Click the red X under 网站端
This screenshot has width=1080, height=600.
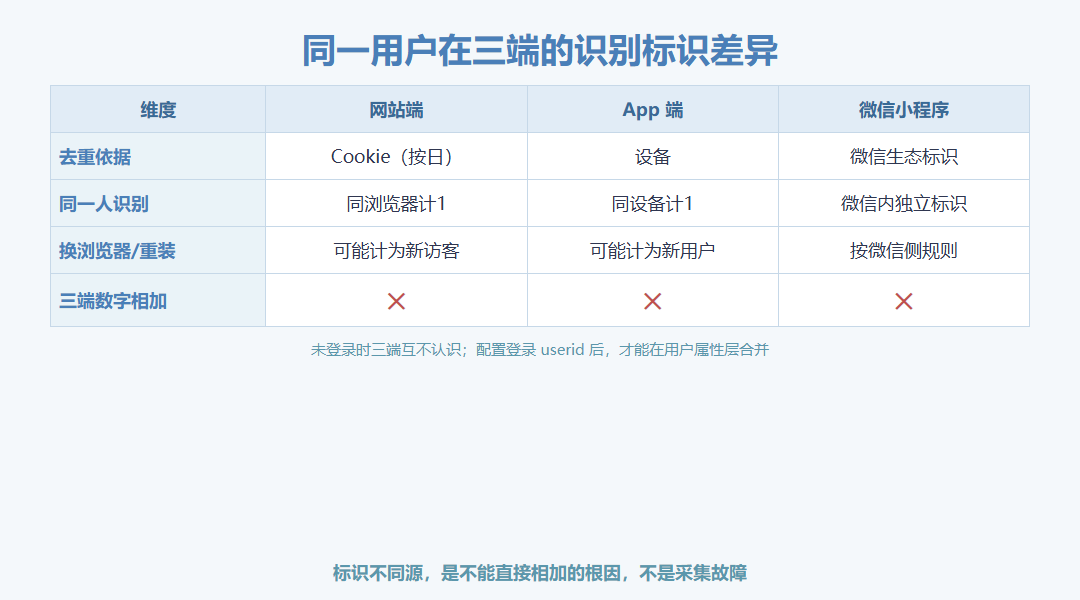click(396, 301)
